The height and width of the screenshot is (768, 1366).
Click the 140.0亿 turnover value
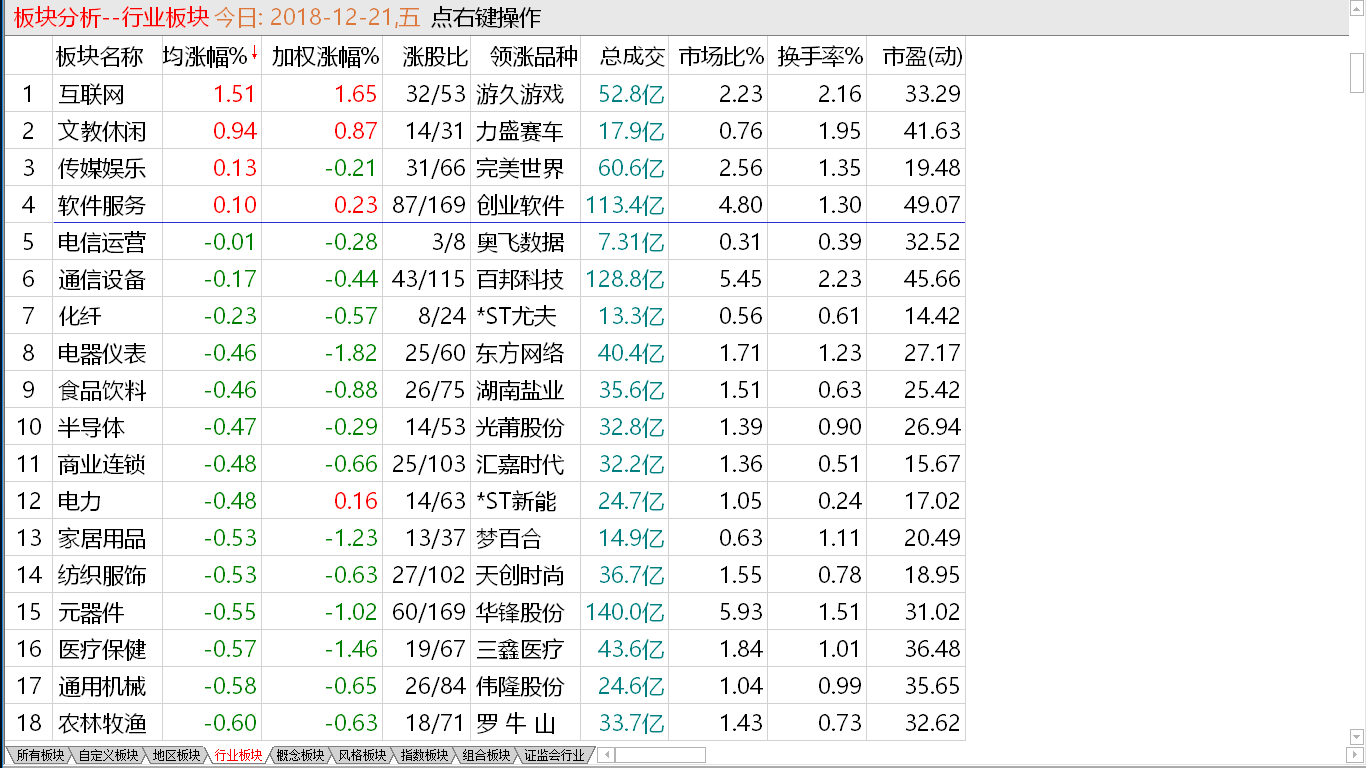pyautogui.click(x=626, y=612)
